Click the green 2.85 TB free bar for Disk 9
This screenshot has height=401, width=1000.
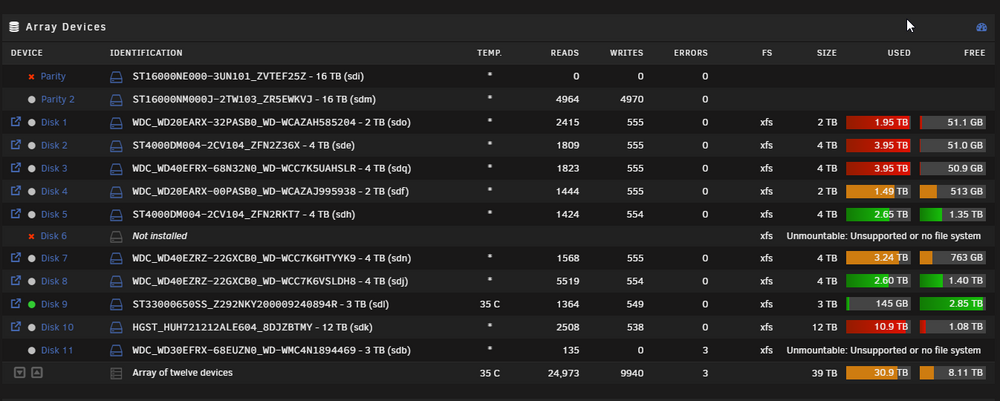[953, 304]
